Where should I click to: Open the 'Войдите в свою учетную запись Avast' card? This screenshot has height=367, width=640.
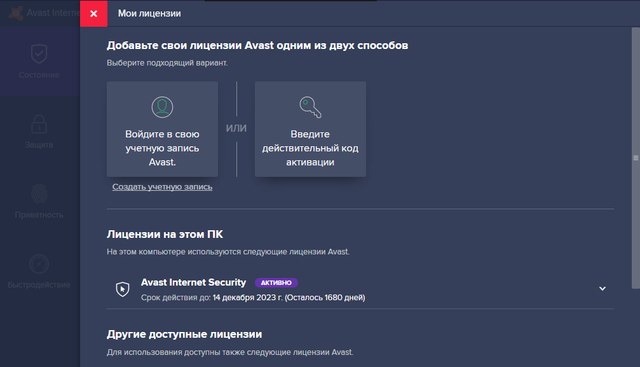(162, 129)
